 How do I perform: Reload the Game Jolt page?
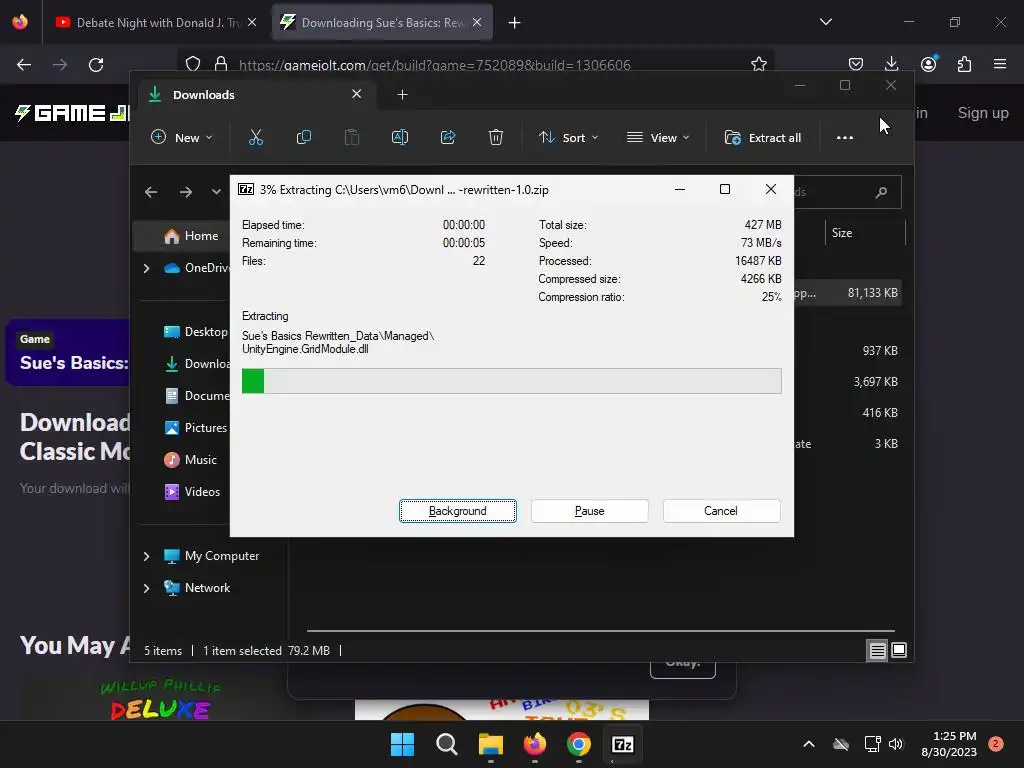pos(96,65)
